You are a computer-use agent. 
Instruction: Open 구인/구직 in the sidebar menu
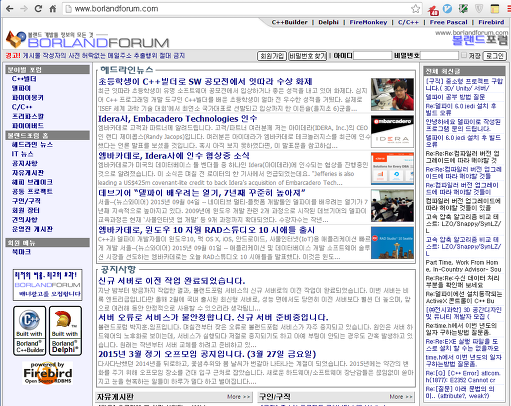tap(26, 201)
